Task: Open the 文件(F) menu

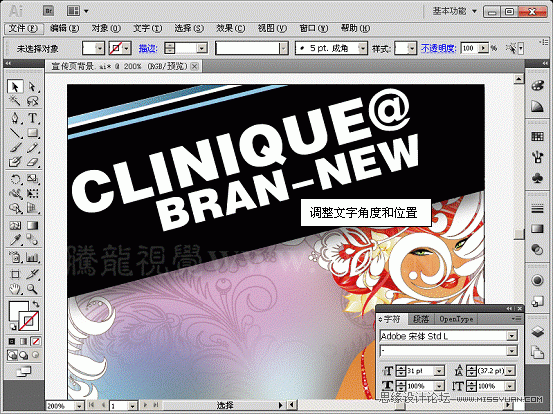Action: pyautogui.click(x=23, y=28)
